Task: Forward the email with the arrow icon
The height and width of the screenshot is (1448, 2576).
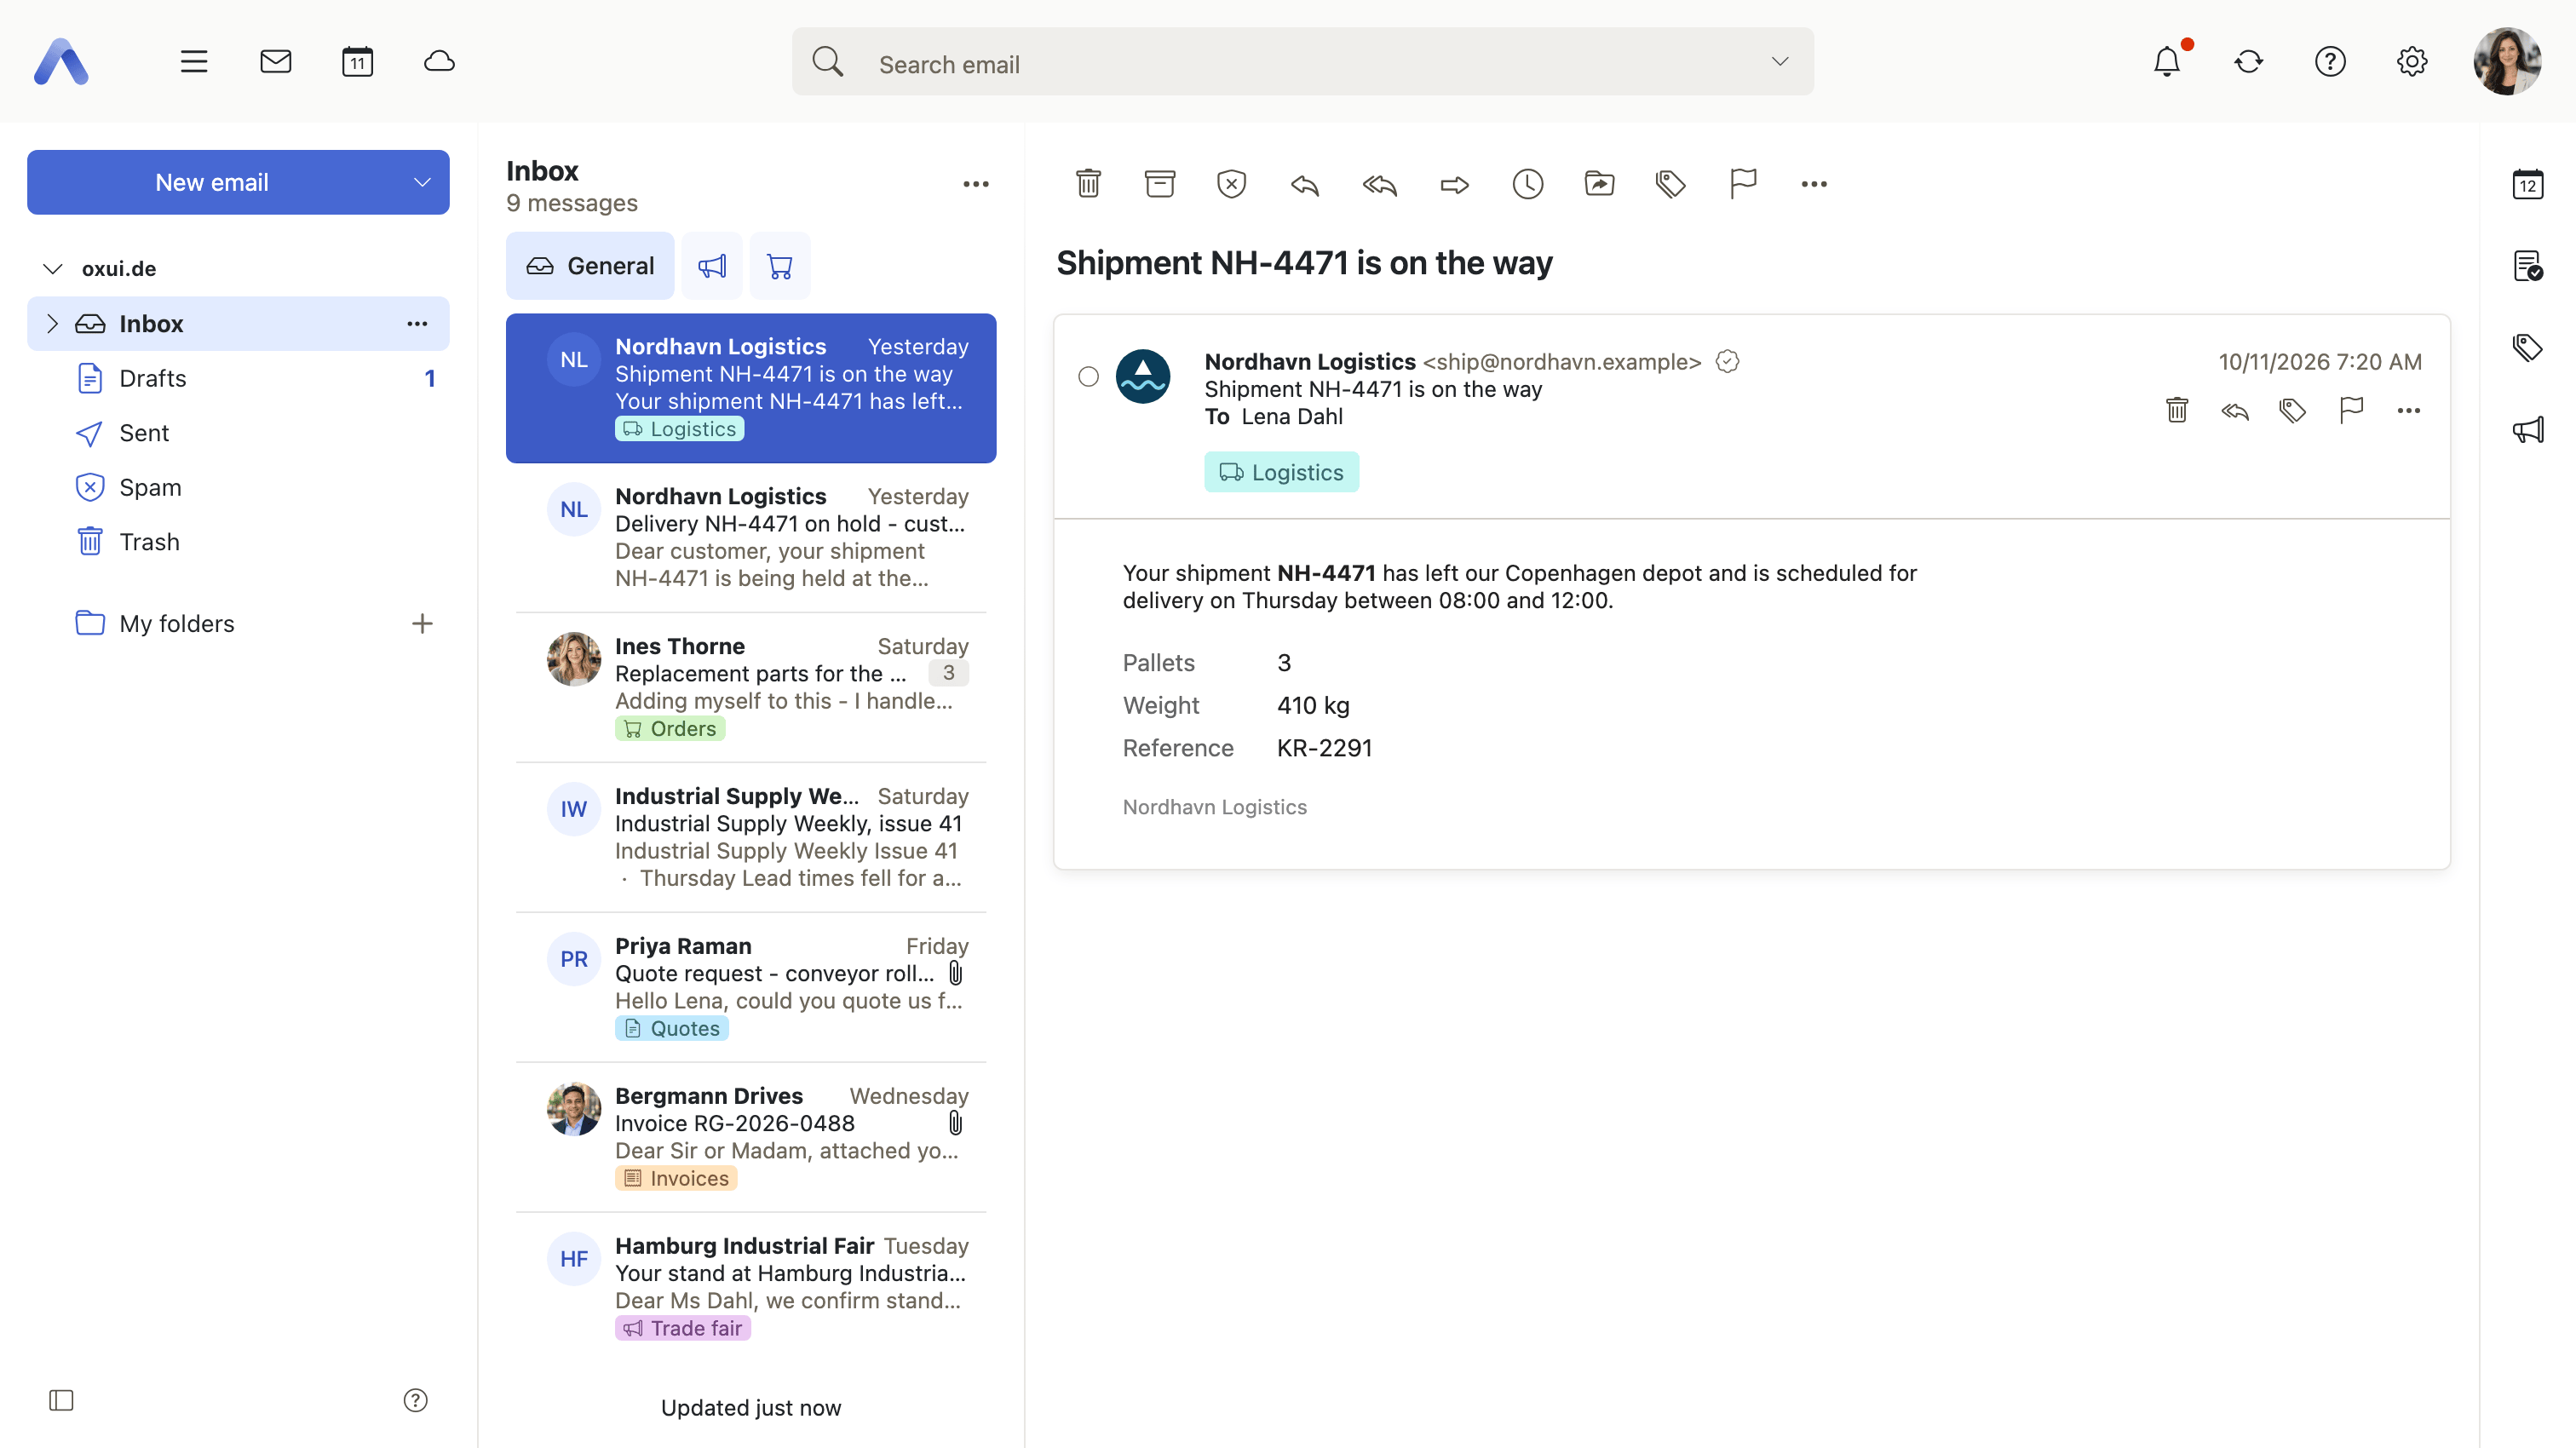Action: coord(1454,184)
